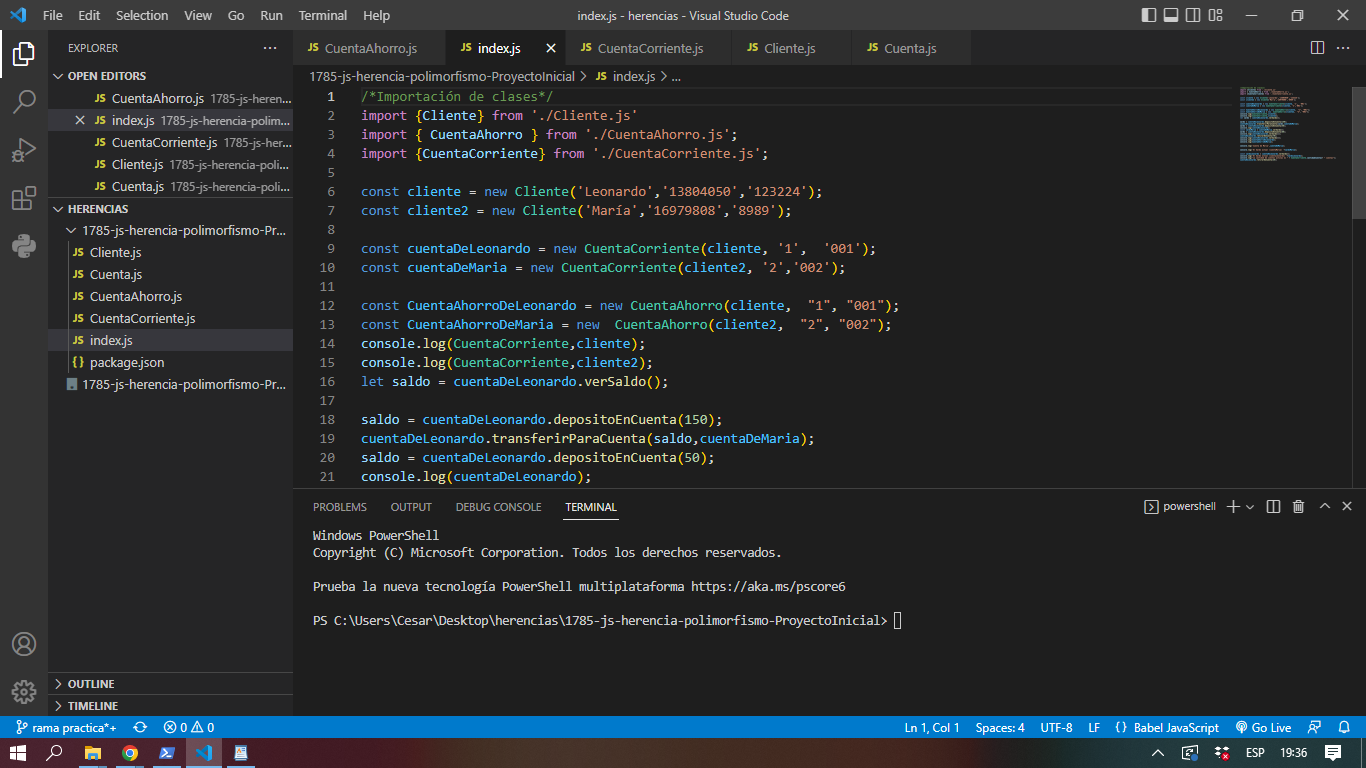Open the Help menu
This screenshot has width=1366, height=768.
377,15
